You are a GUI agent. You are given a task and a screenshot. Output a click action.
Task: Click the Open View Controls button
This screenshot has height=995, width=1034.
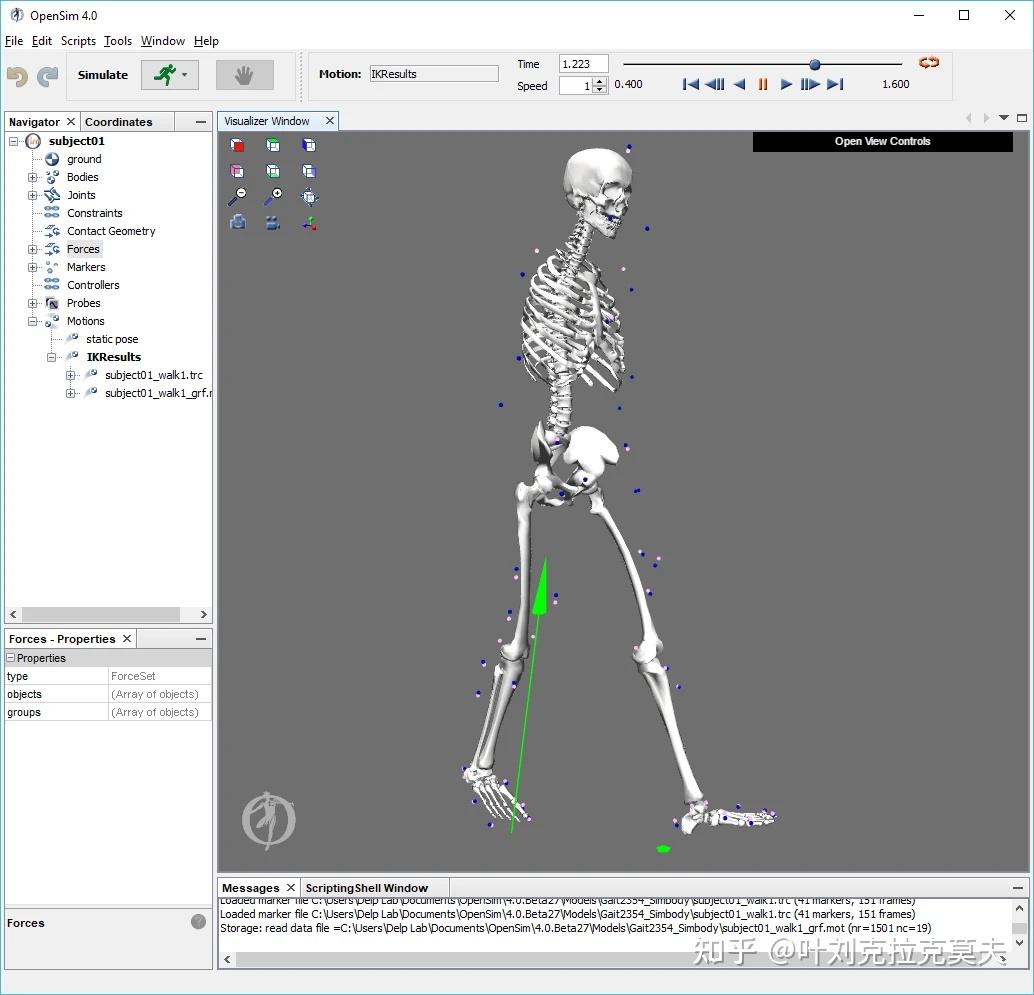[881, 141]
